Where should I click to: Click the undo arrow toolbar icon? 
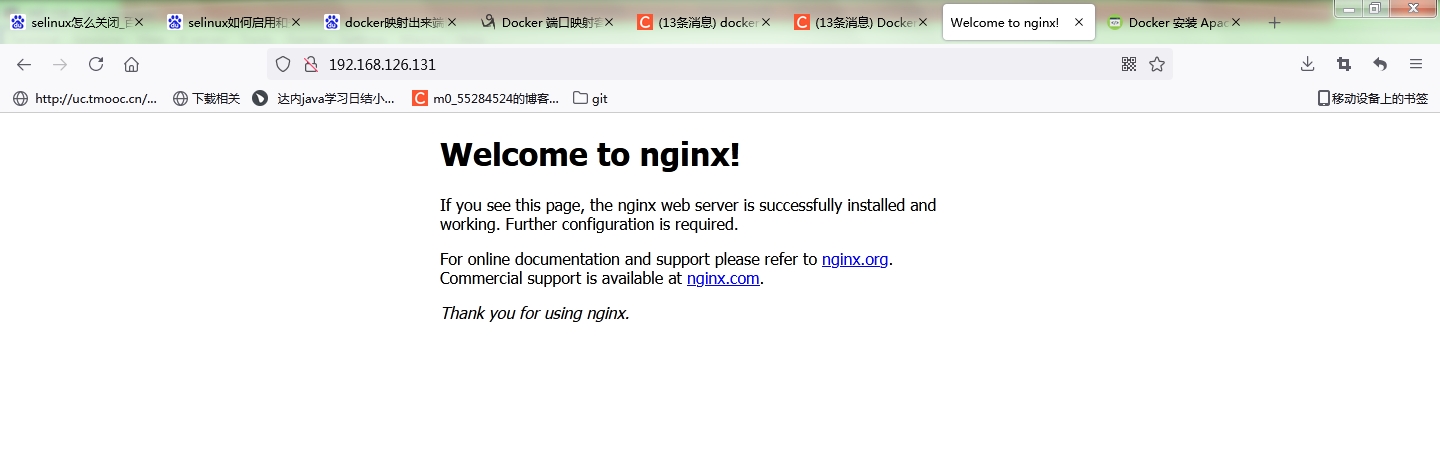point(1380,64)
